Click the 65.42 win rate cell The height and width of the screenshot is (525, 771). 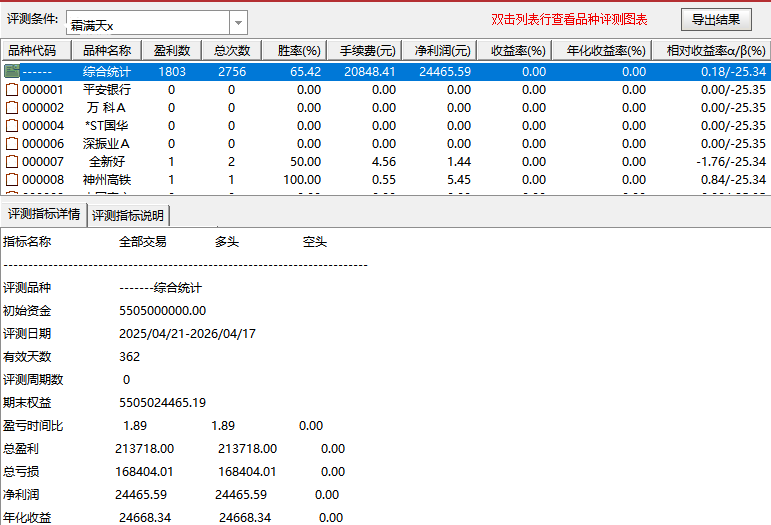click(x=305, y=72)
